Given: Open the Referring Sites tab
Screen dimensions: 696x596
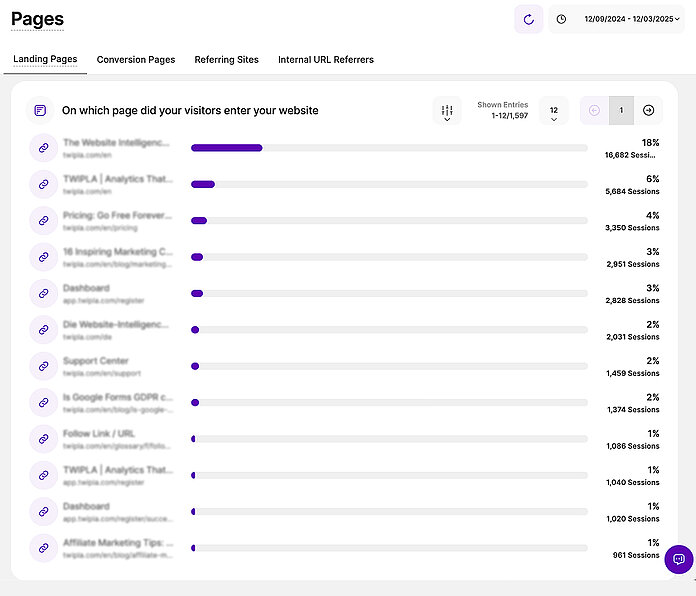Looking at the screenshot, I should [227, 60].
